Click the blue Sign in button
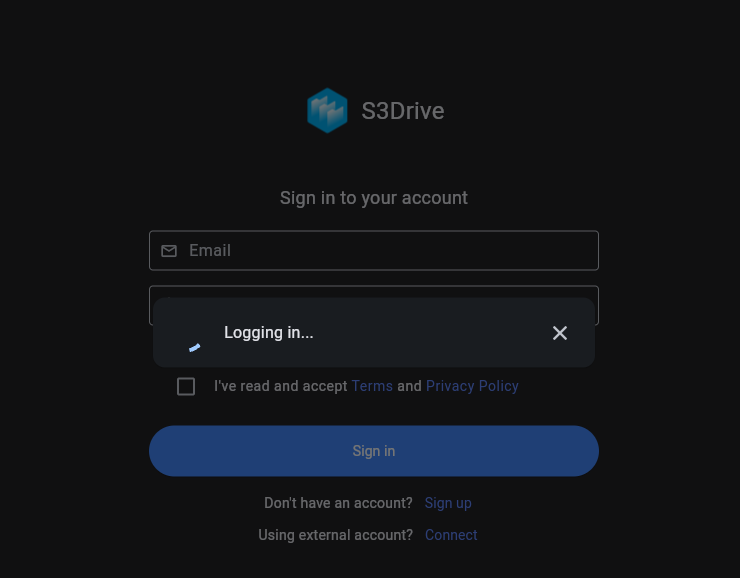This screenshot has height=578, width=740. [374, 451]
